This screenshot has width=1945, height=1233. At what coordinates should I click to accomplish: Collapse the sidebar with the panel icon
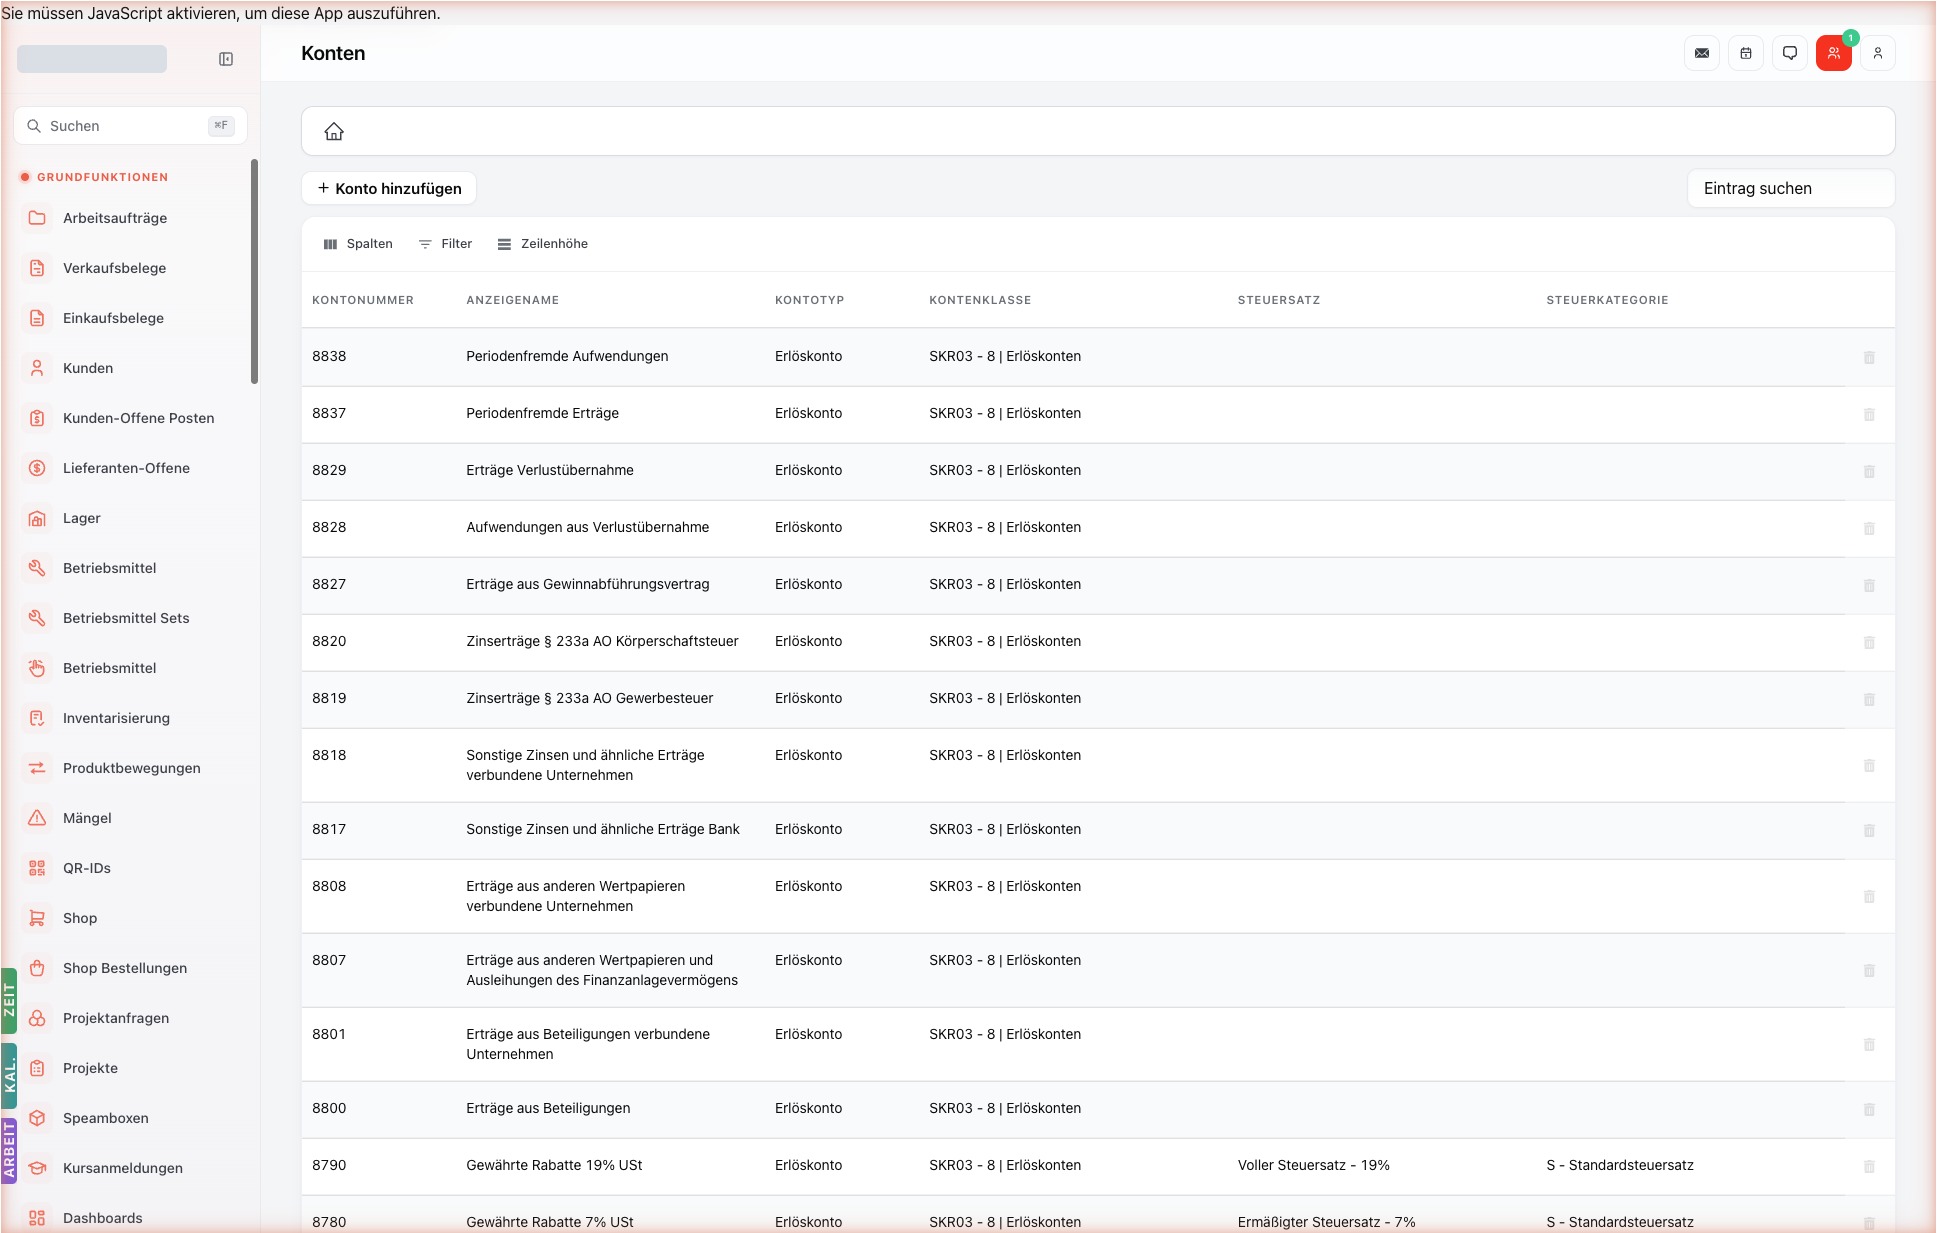[x=226, y=59]
